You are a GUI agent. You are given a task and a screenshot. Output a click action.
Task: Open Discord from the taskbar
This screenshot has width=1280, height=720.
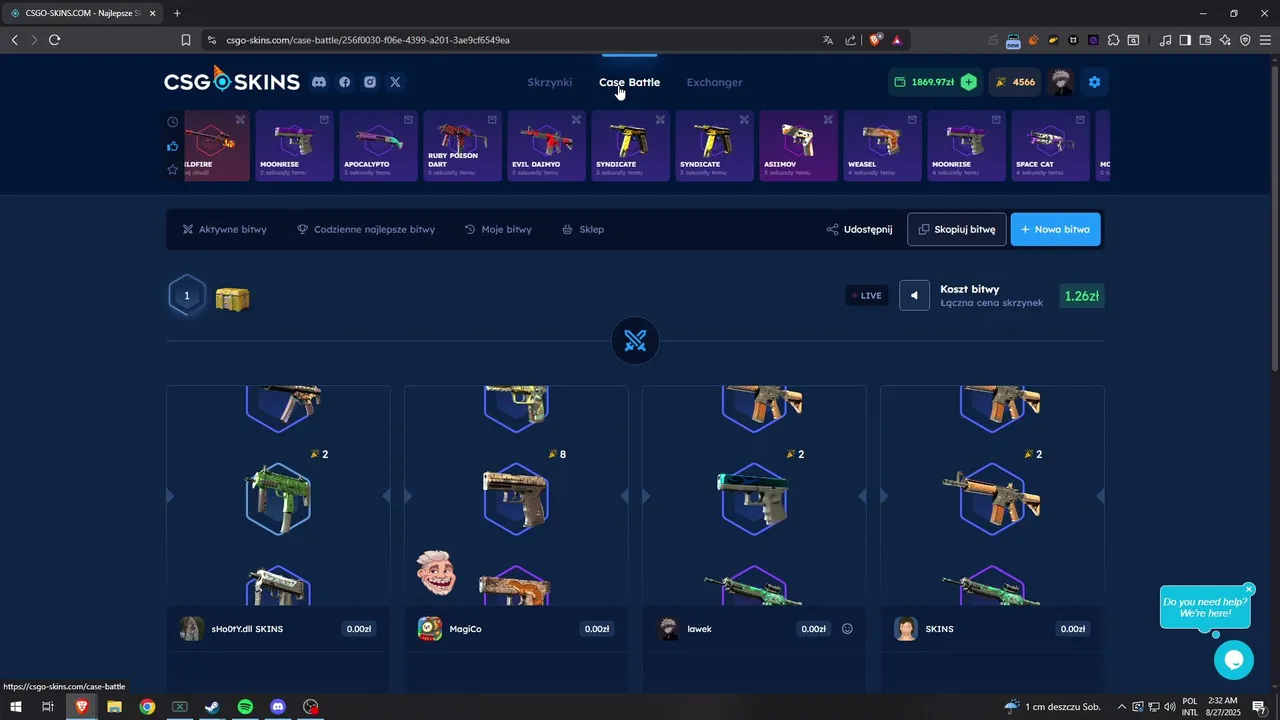pos(278,707)
